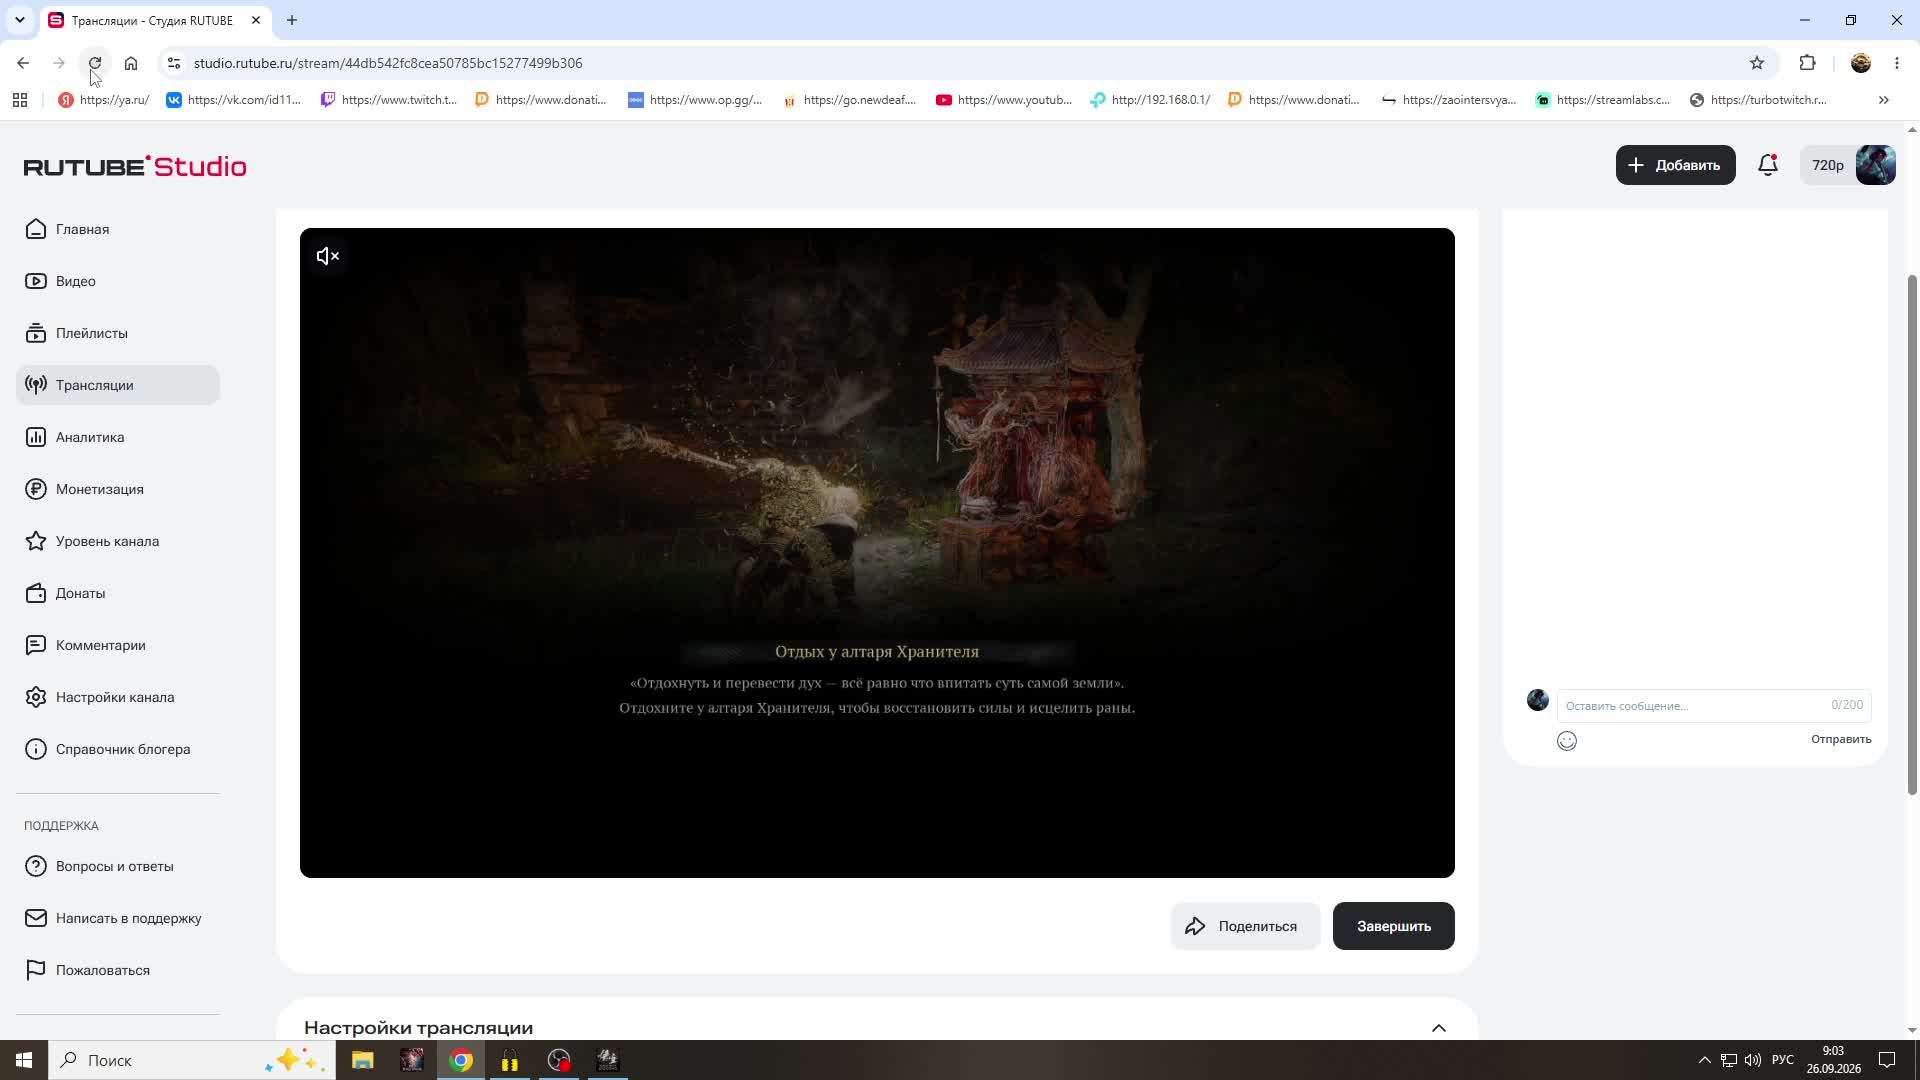Viewport: 1920px width, 1080px height.
Task: Go to Плейлисты in the sidebar
Action: pyautogui.click(x=118, y=333)
